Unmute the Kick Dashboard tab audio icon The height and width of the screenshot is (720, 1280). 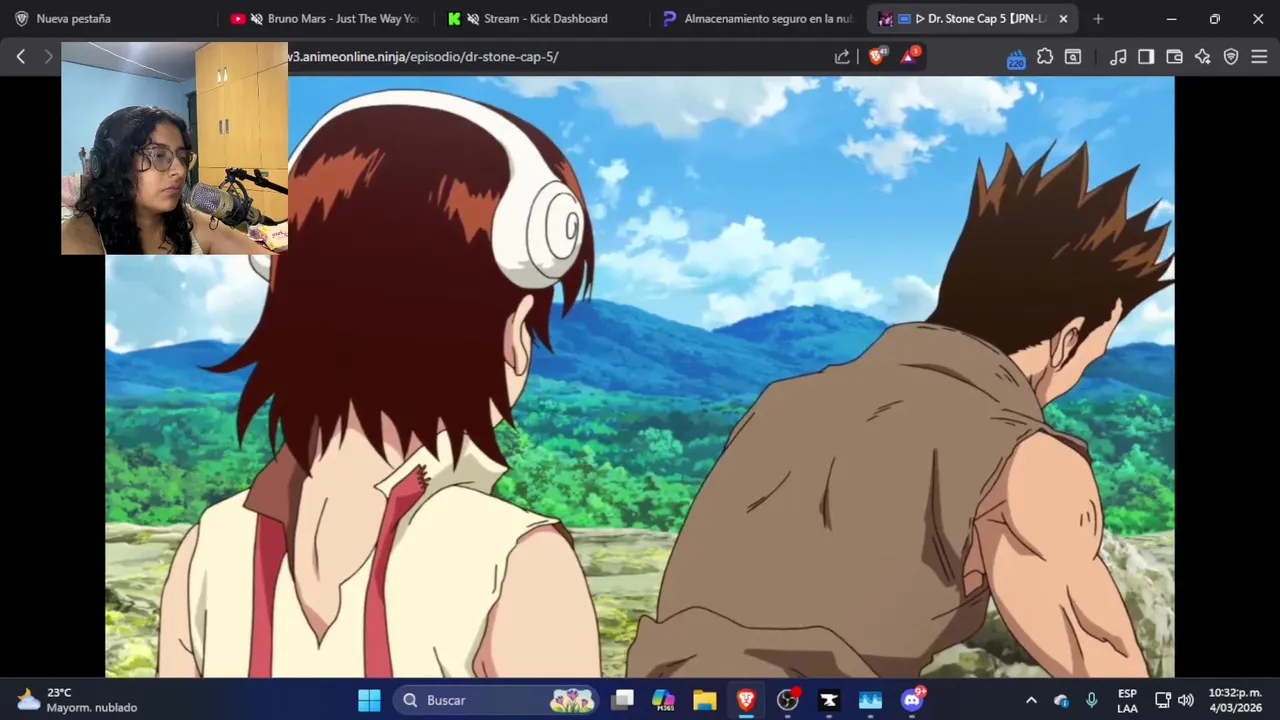[x=473, y=18]
